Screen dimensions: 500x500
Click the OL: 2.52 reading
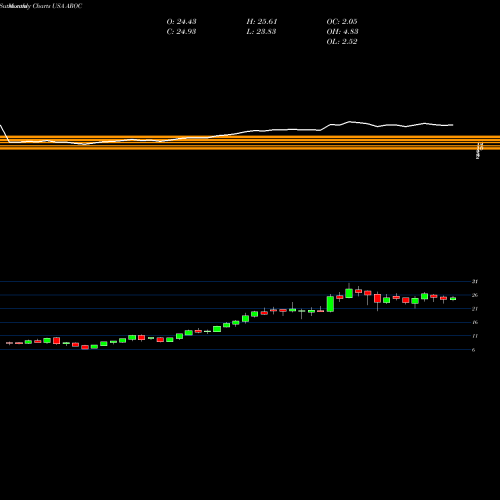click(342, 42)
